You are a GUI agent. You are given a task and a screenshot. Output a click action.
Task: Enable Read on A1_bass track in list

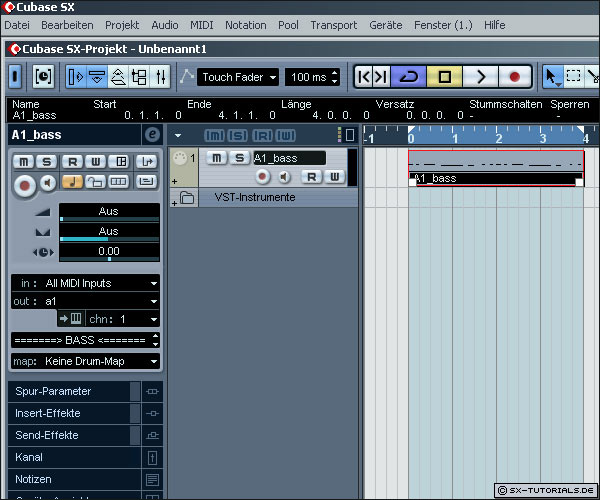pos(312,177)
